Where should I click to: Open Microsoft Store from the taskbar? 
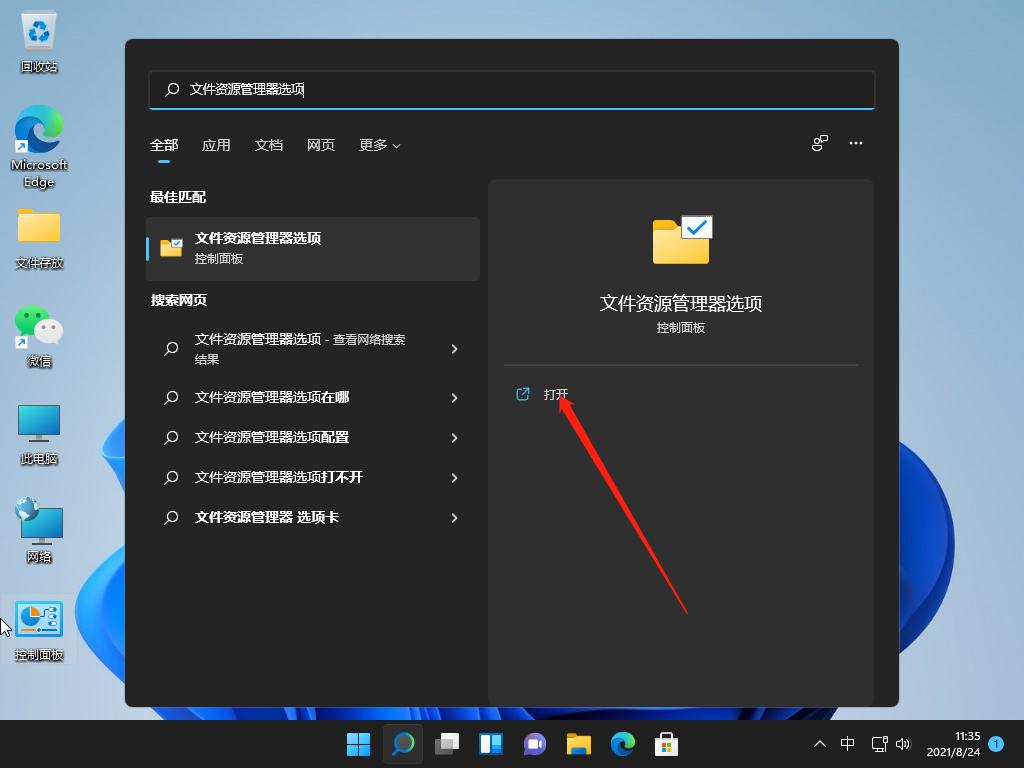(x=665, y=744)
